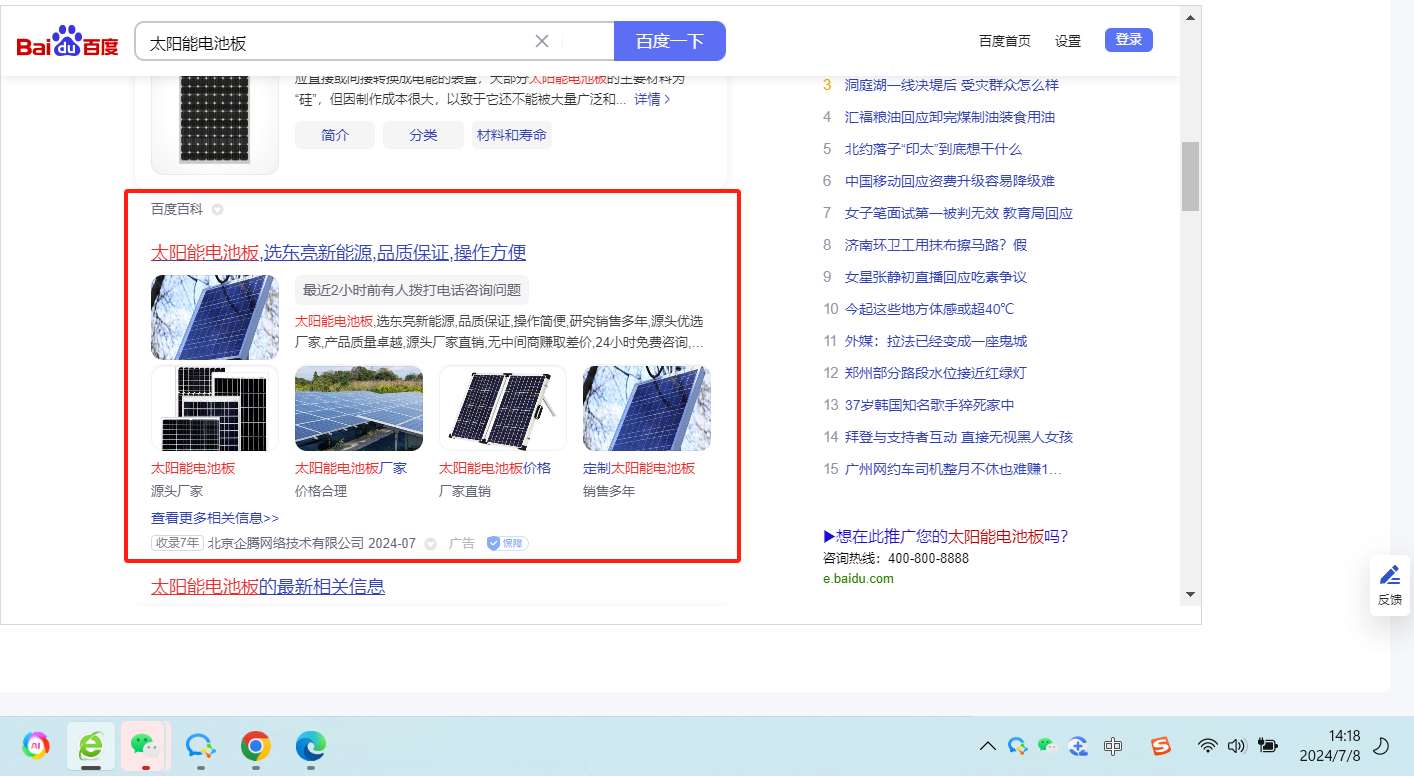
Task: Click the 保障 shield badge in the ad
Action: [x=507, y=543]
